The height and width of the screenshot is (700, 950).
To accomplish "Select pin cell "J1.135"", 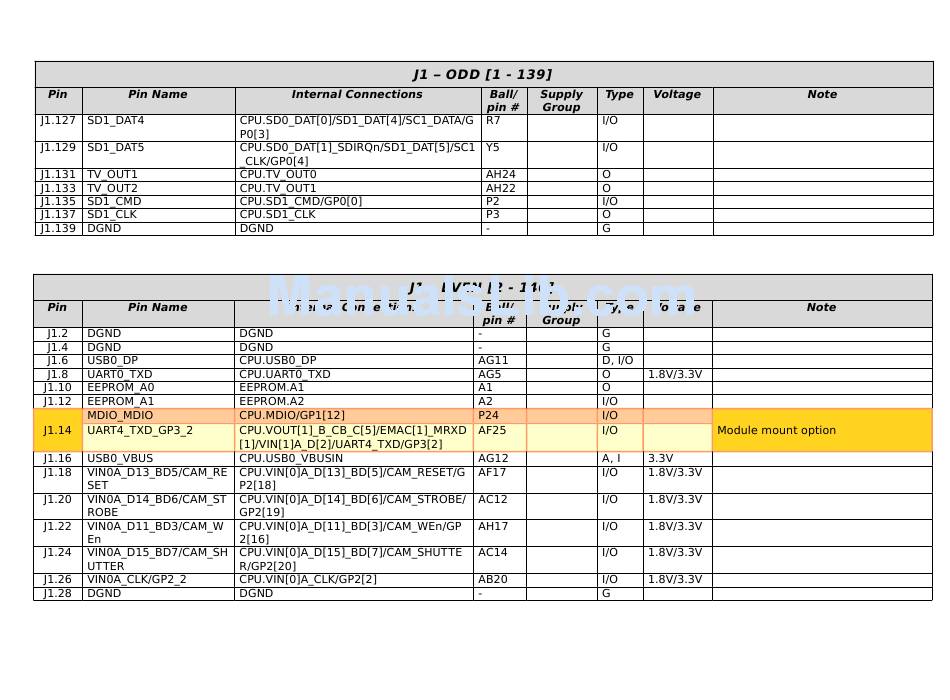I will [x=58, y=202].
